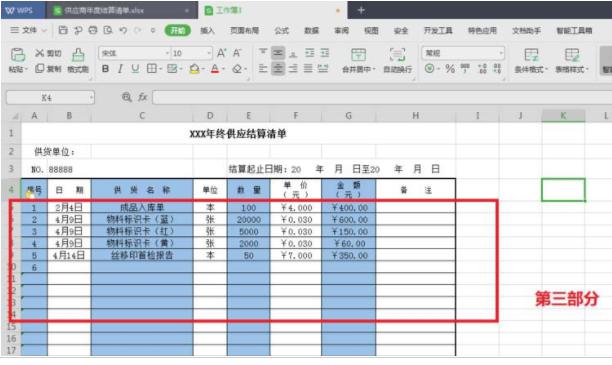
Task: Click the name box showing K4
Action: pos(50,97)
